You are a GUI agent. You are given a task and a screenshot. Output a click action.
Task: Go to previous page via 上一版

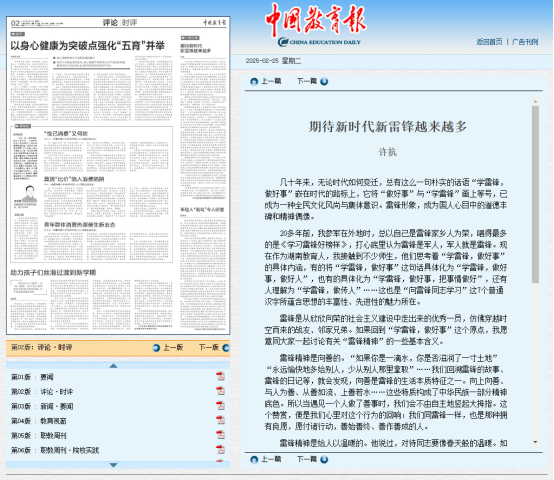(x=173, y=348)
